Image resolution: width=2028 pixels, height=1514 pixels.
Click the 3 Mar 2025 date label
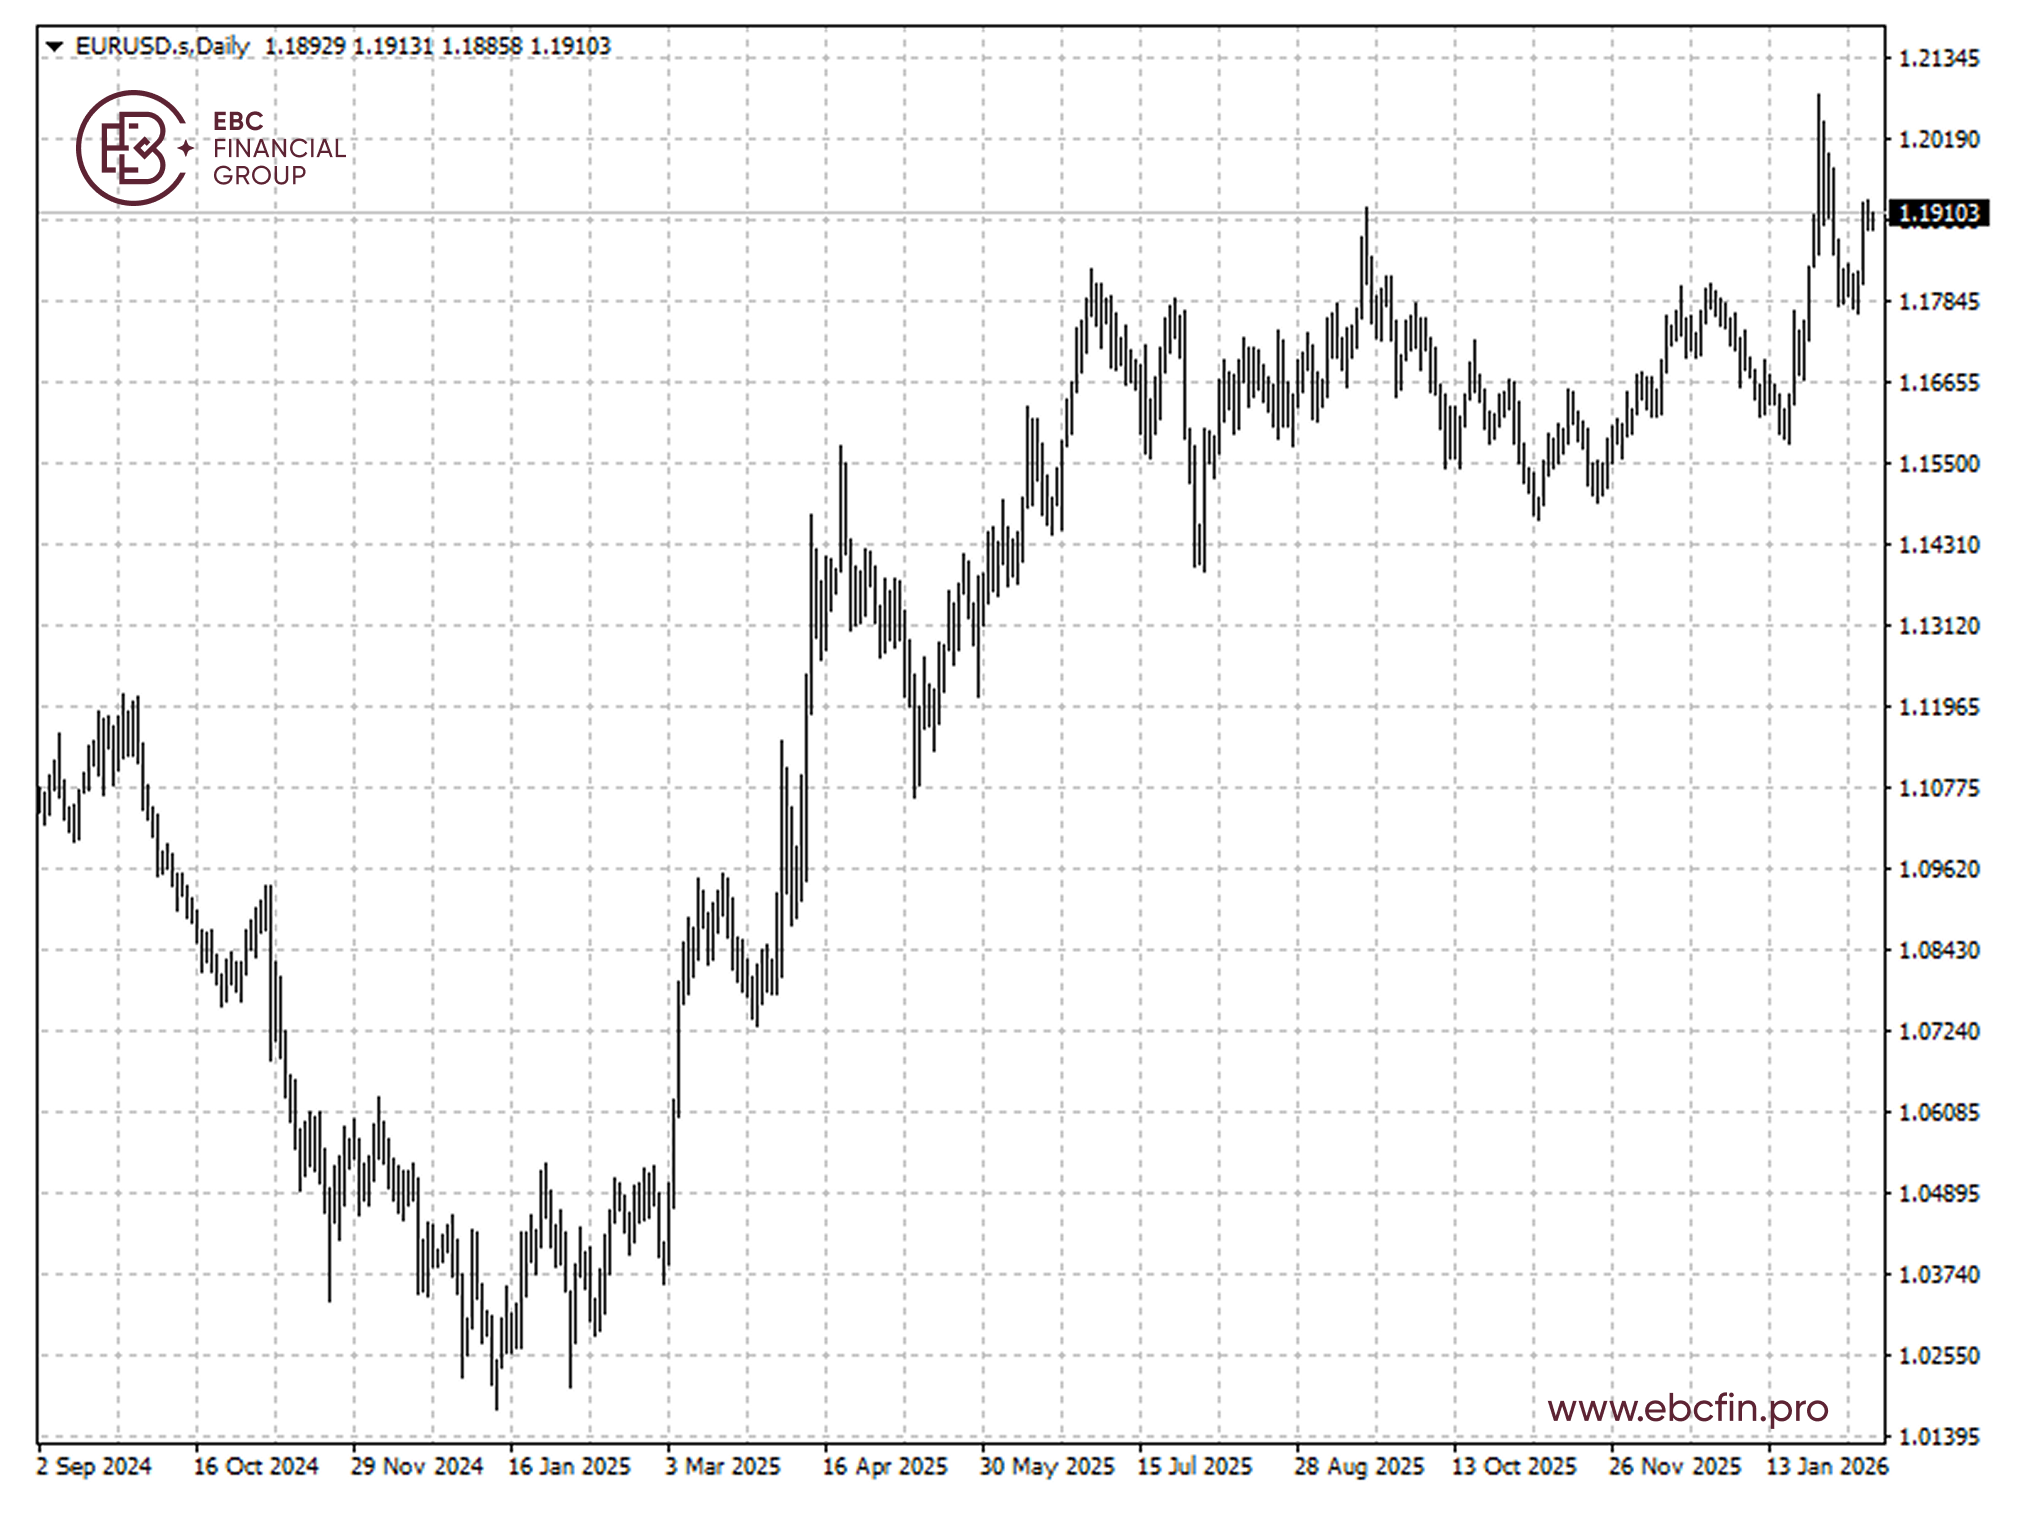click(x=722, y=1466)
